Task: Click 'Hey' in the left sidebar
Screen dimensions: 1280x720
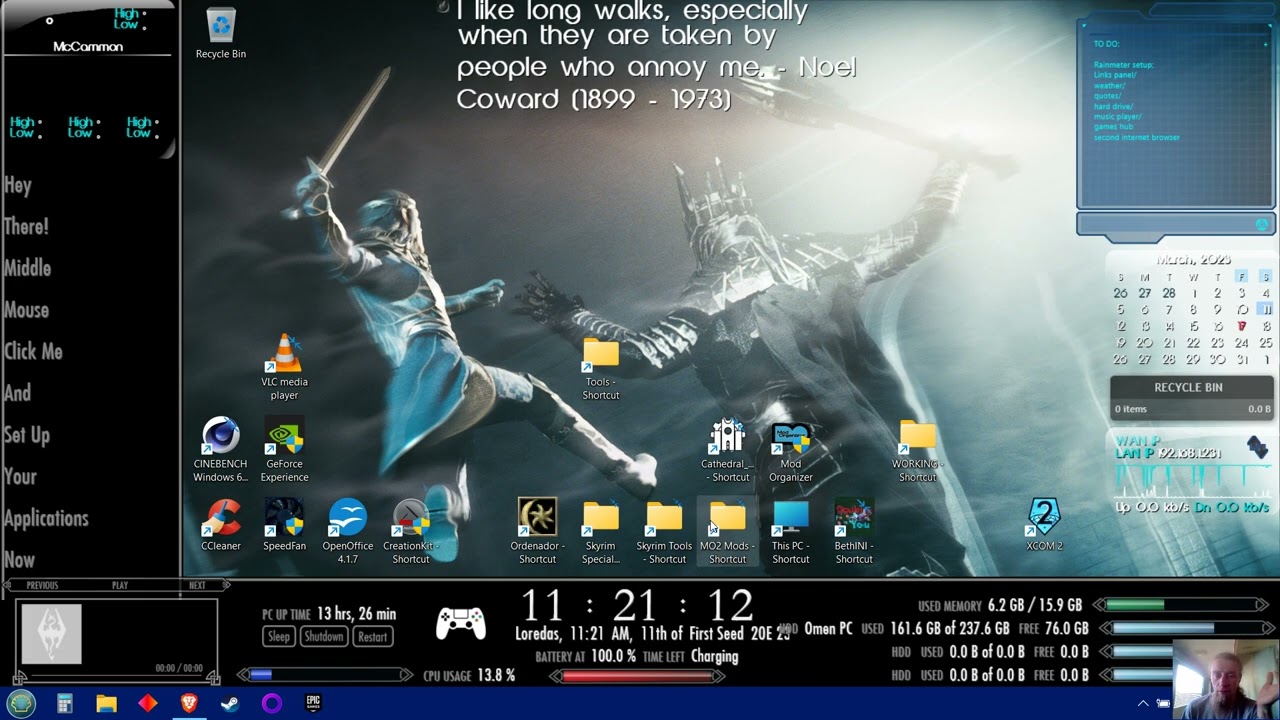Action: pyautogui.click(x=18, y=186)
